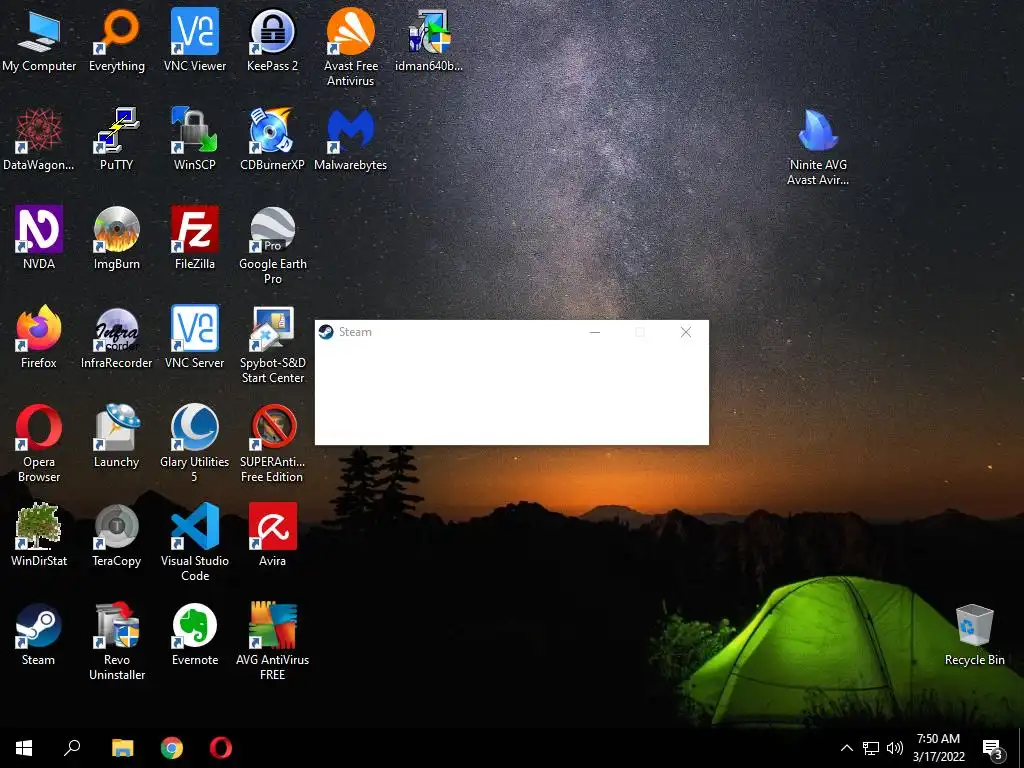Open volume control in tray
The height and width of the screenshot is (768, 1024).
(895, 748)
